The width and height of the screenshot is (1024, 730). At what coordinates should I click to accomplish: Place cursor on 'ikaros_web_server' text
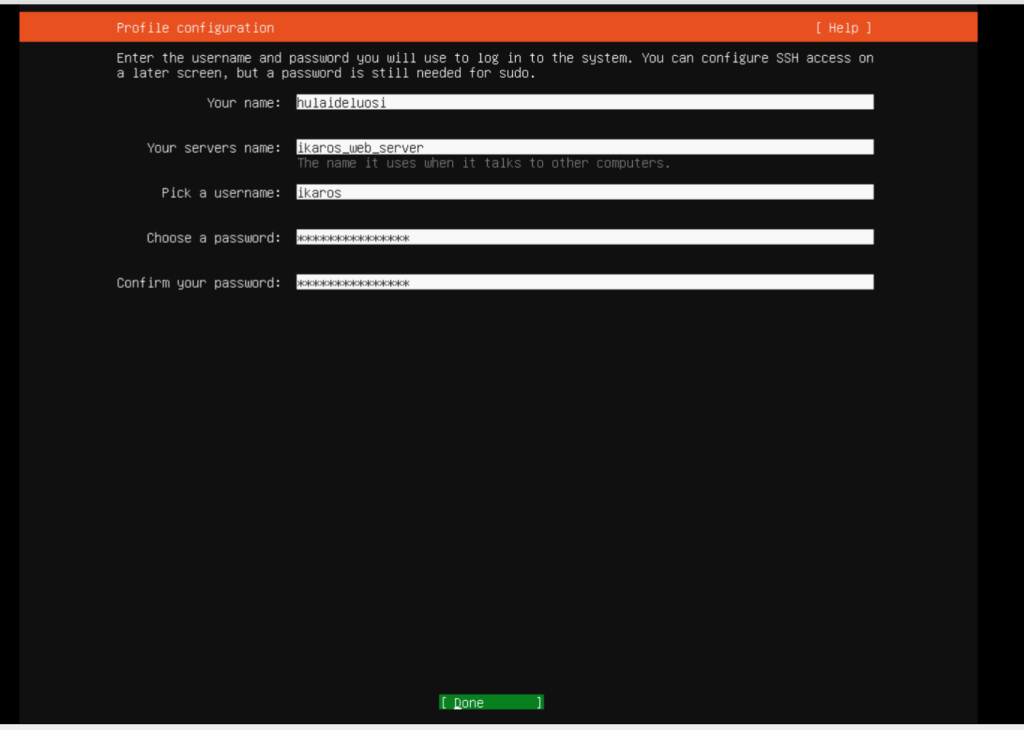[x=360, y=148]
